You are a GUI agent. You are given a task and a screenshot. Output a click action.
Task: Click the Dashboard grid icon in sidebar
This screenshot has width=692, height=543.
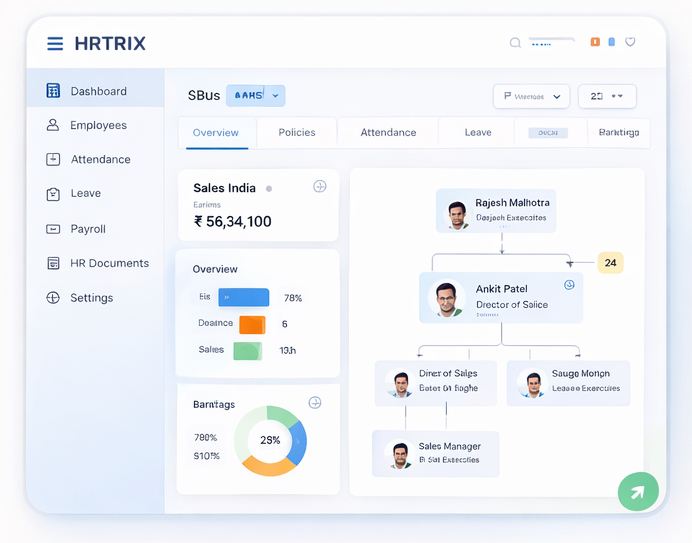click(53, 91)
